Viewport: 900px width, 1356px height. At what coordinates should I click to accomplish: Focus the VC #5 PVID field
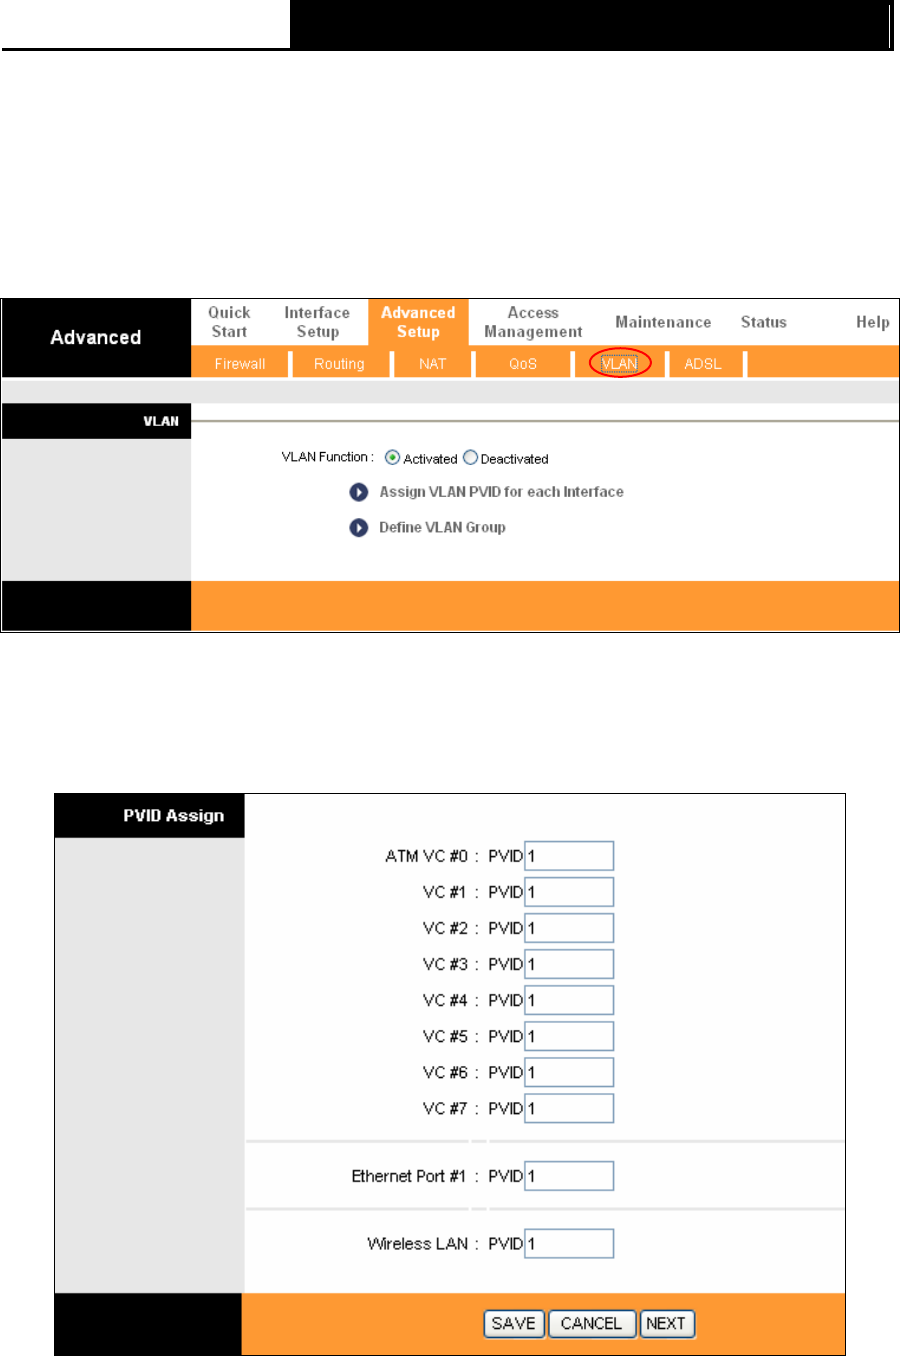point(569,1036)
